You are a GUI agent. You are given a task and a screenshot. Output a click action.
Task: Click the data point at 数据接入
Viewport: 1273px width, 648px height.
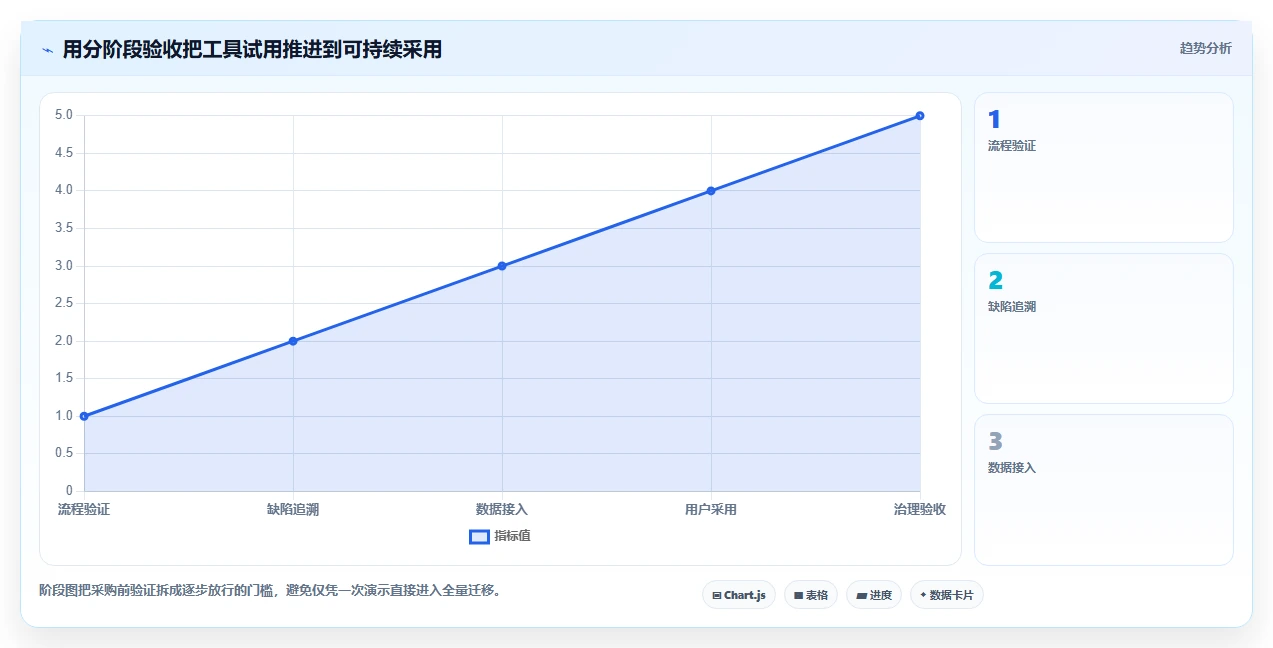(x=502, y=266)
